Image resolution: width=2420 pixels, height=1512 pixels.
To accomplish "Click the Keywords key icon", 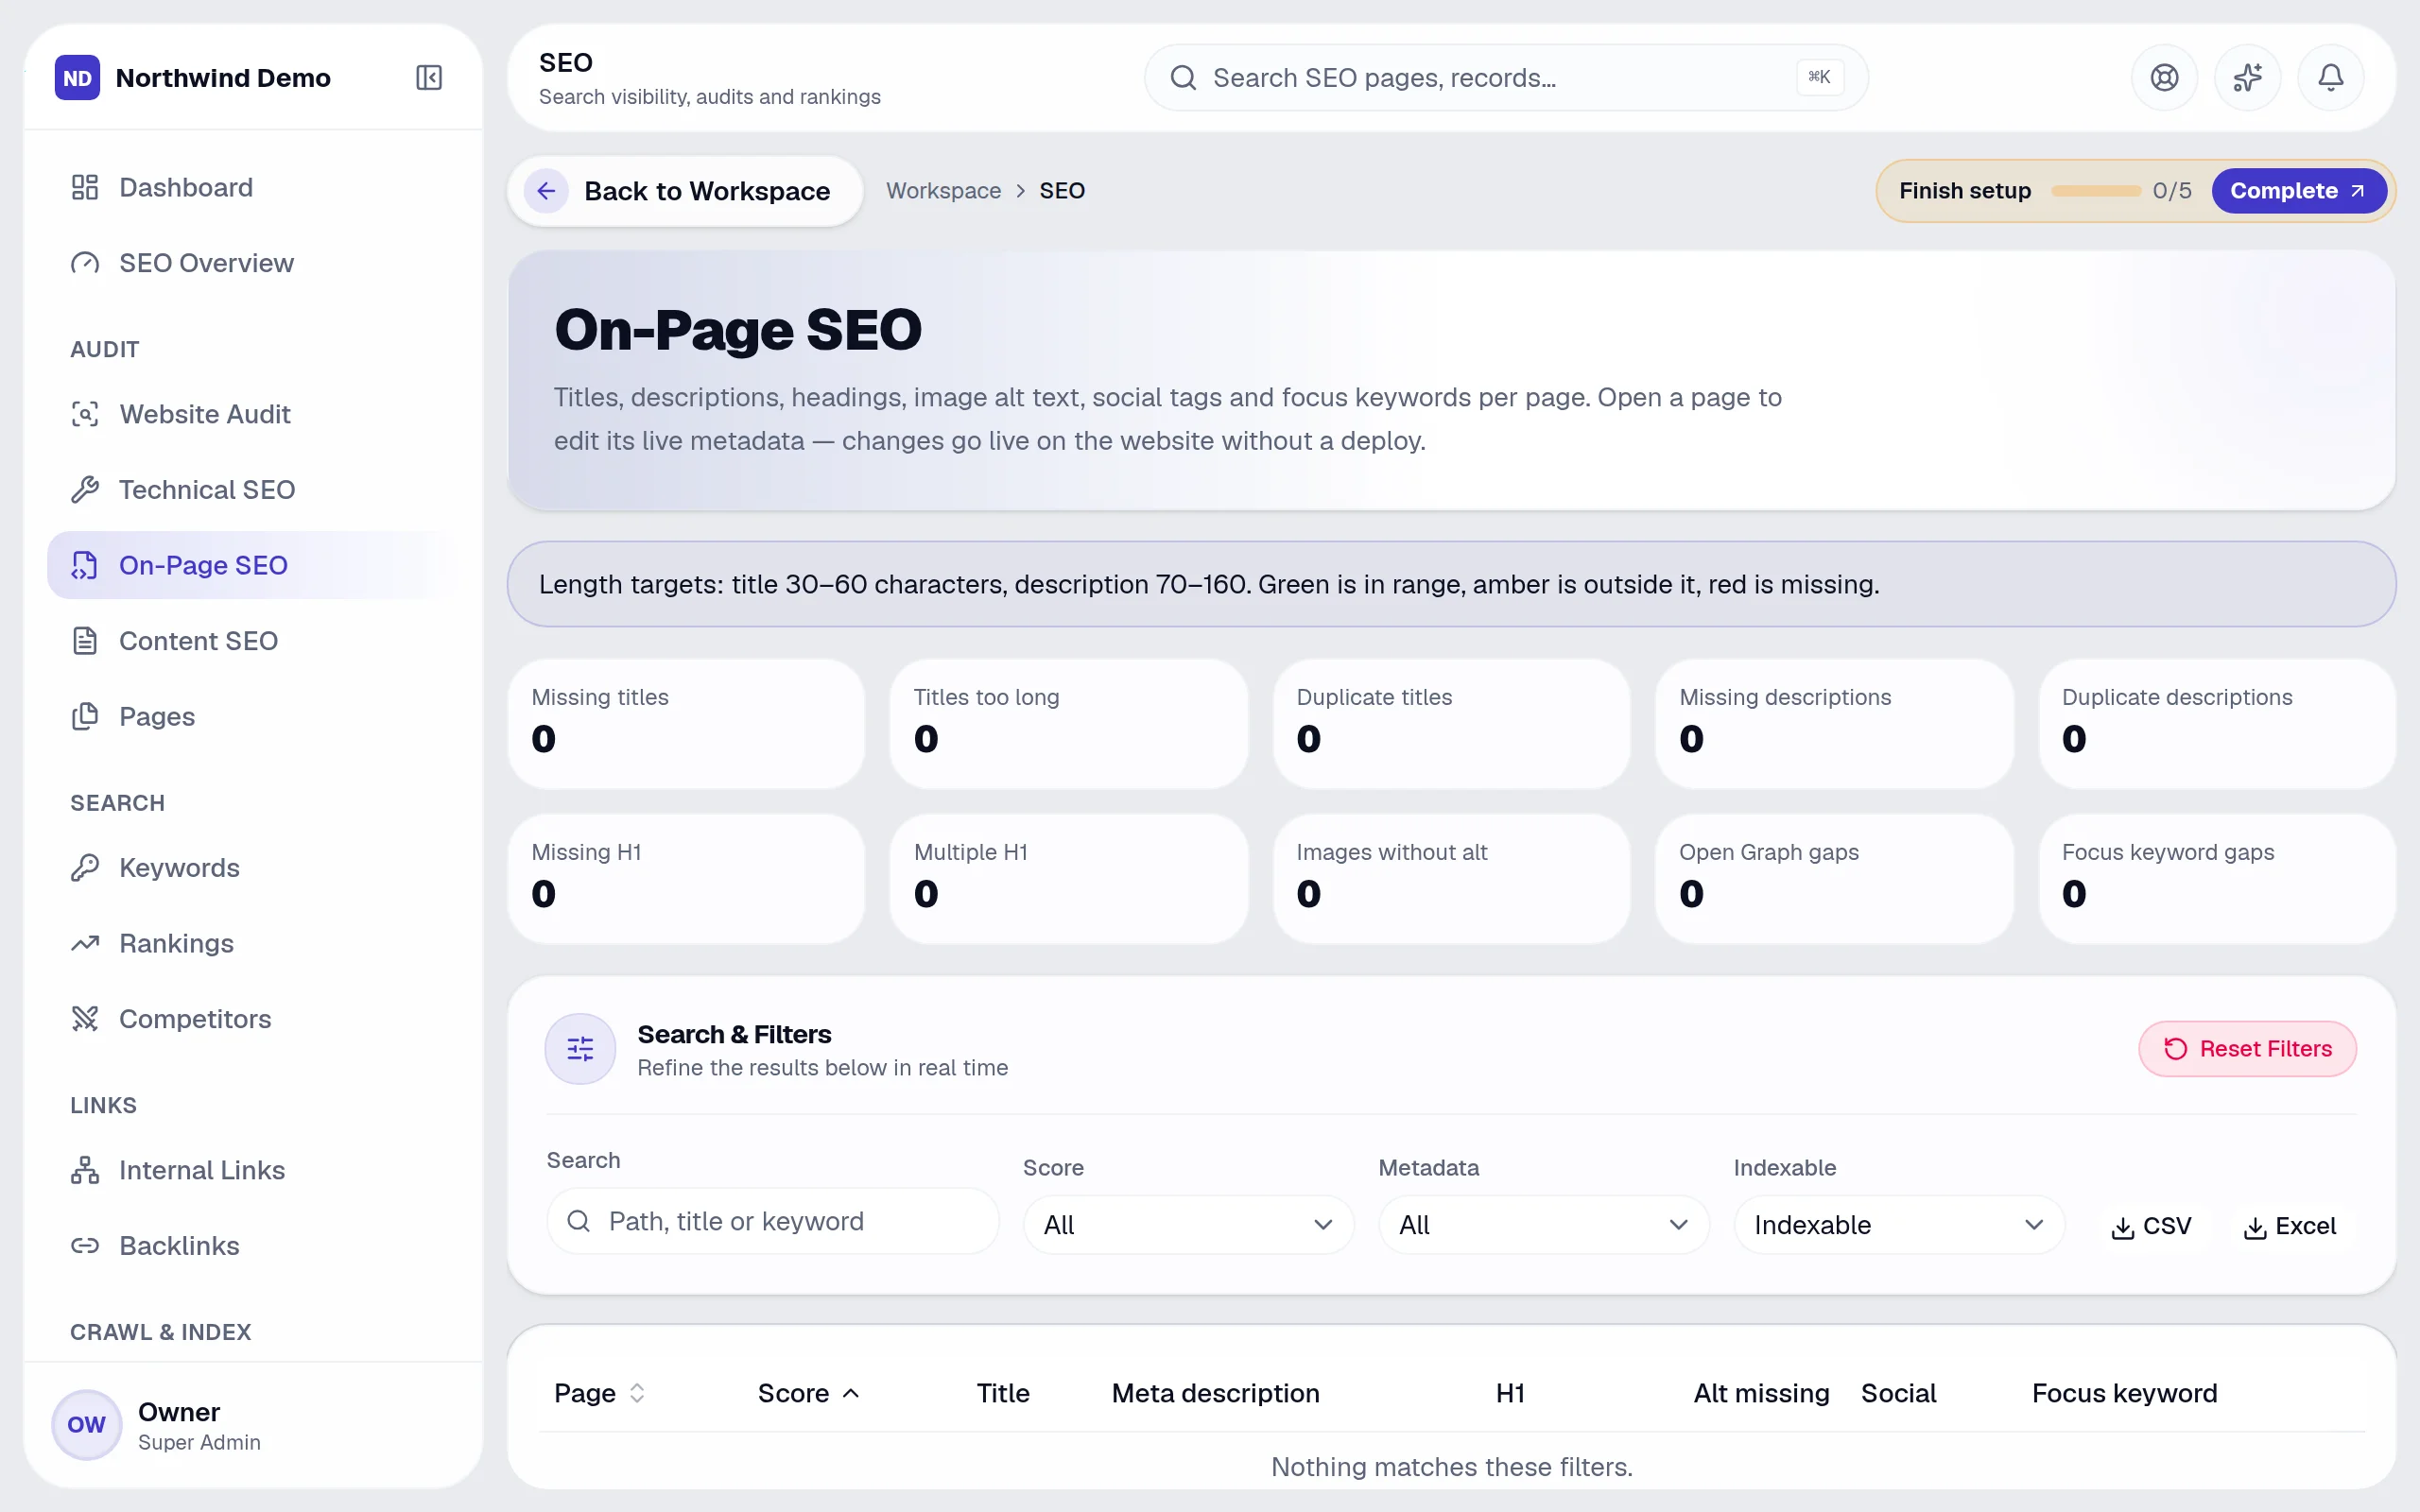I will [85, 868].
